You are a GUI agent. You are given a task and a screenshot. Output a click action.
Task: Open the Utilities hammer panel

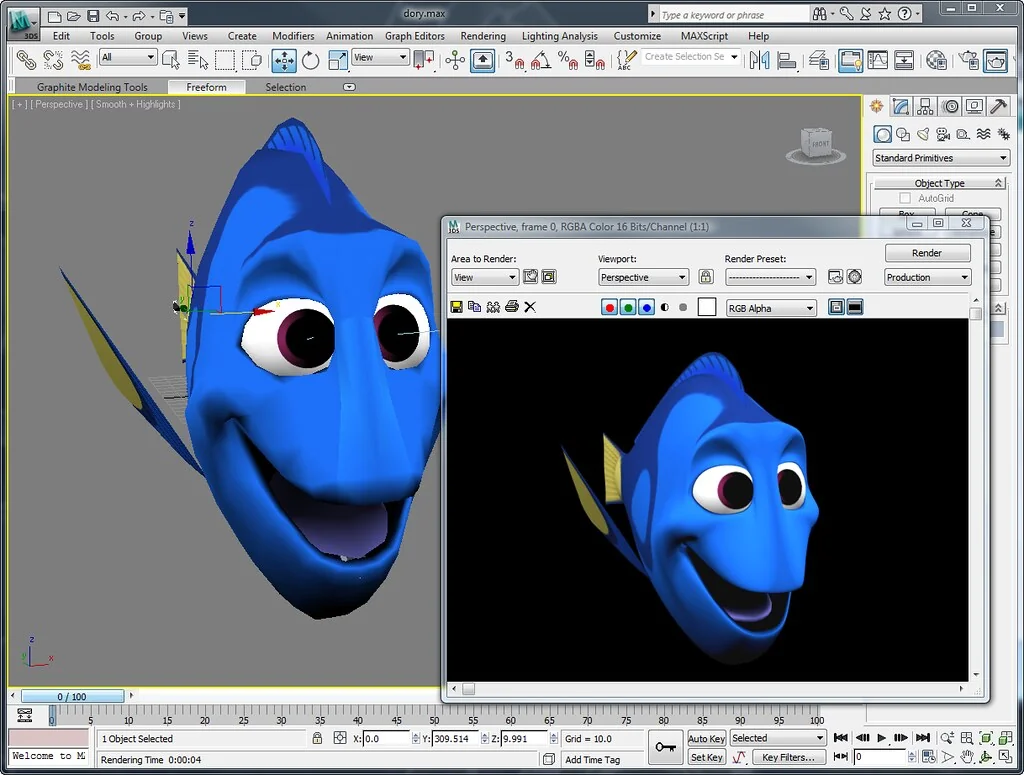point(999,106)
